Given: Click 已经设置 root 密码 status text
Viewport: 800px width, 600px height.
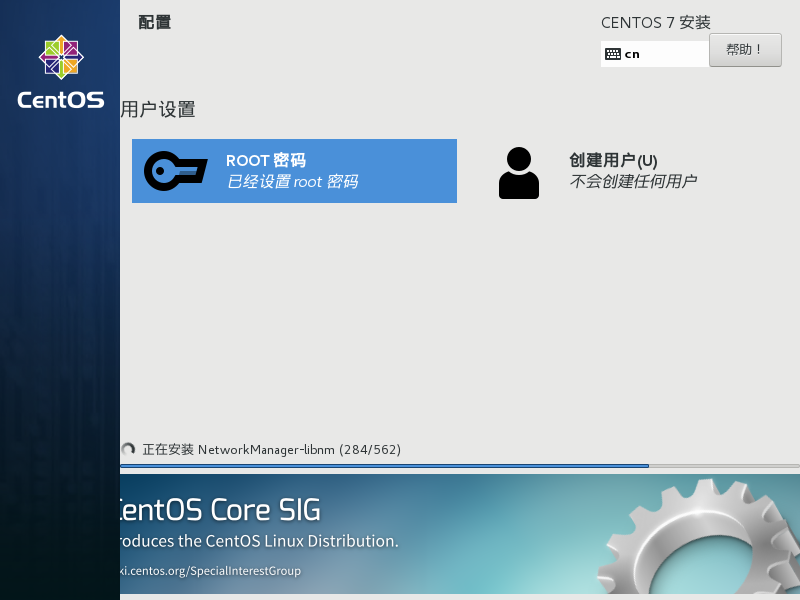Looking at the screenshot, I should 292,182.
